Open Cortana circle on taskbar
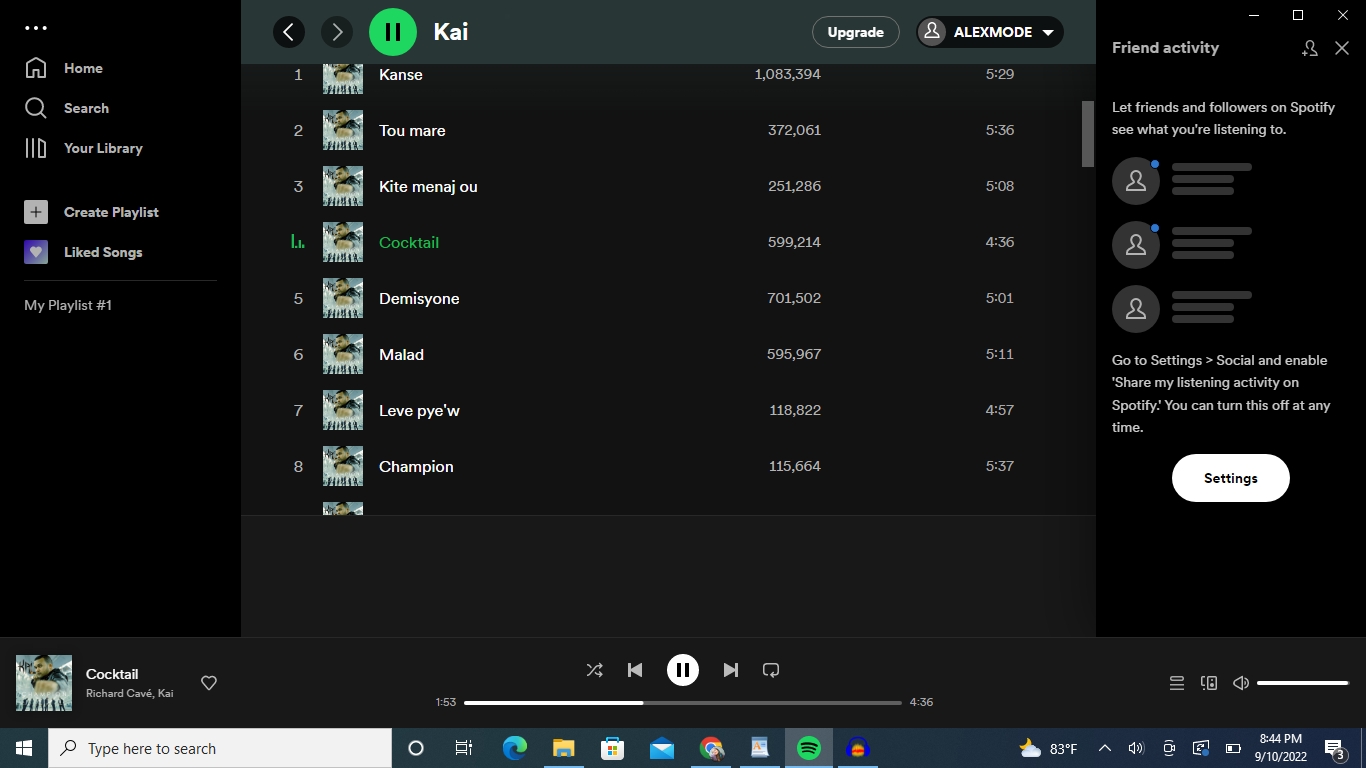Viewport: 1366px width, 768px height. pos(416,748)
